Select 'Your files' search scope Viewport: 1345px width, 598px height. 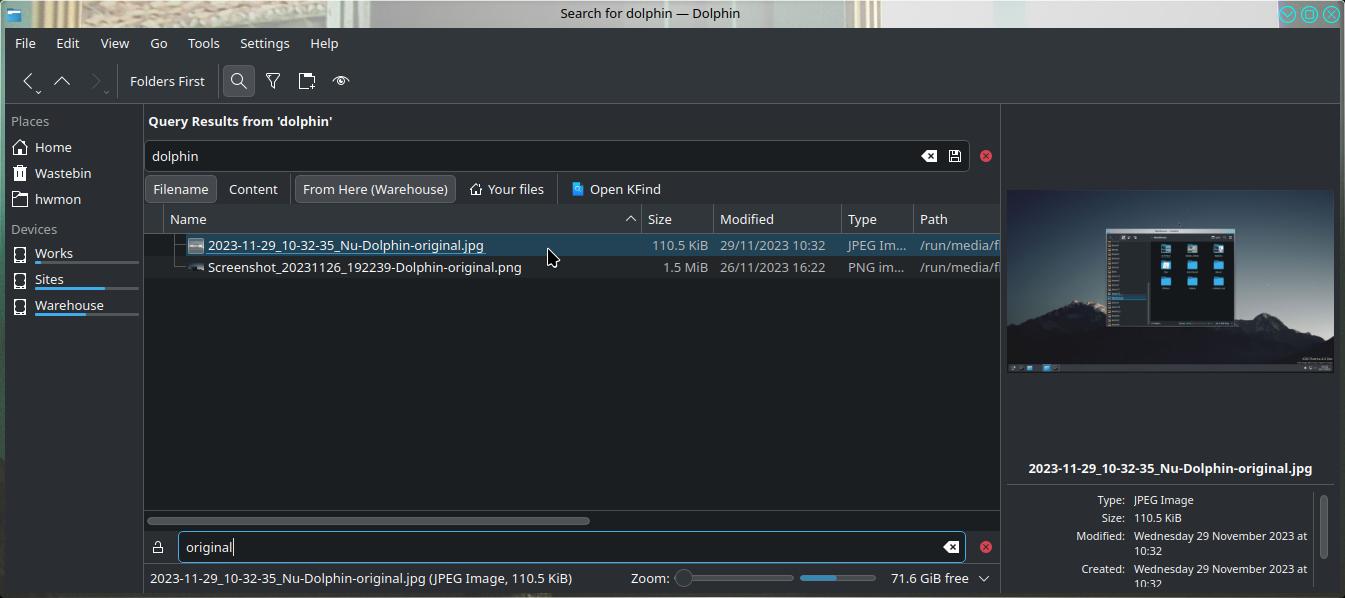pyautogui.click(x=507, y=189)
